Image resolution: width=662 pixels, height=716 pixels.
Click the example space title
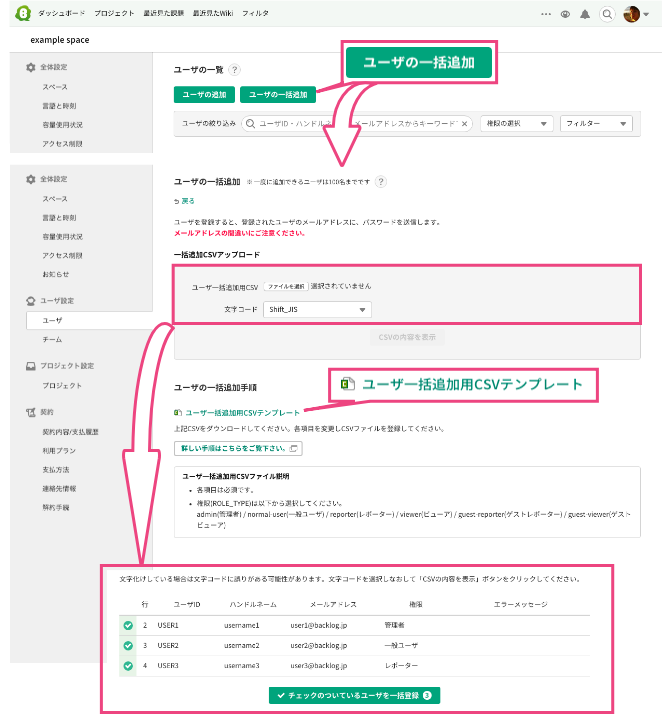60,40
